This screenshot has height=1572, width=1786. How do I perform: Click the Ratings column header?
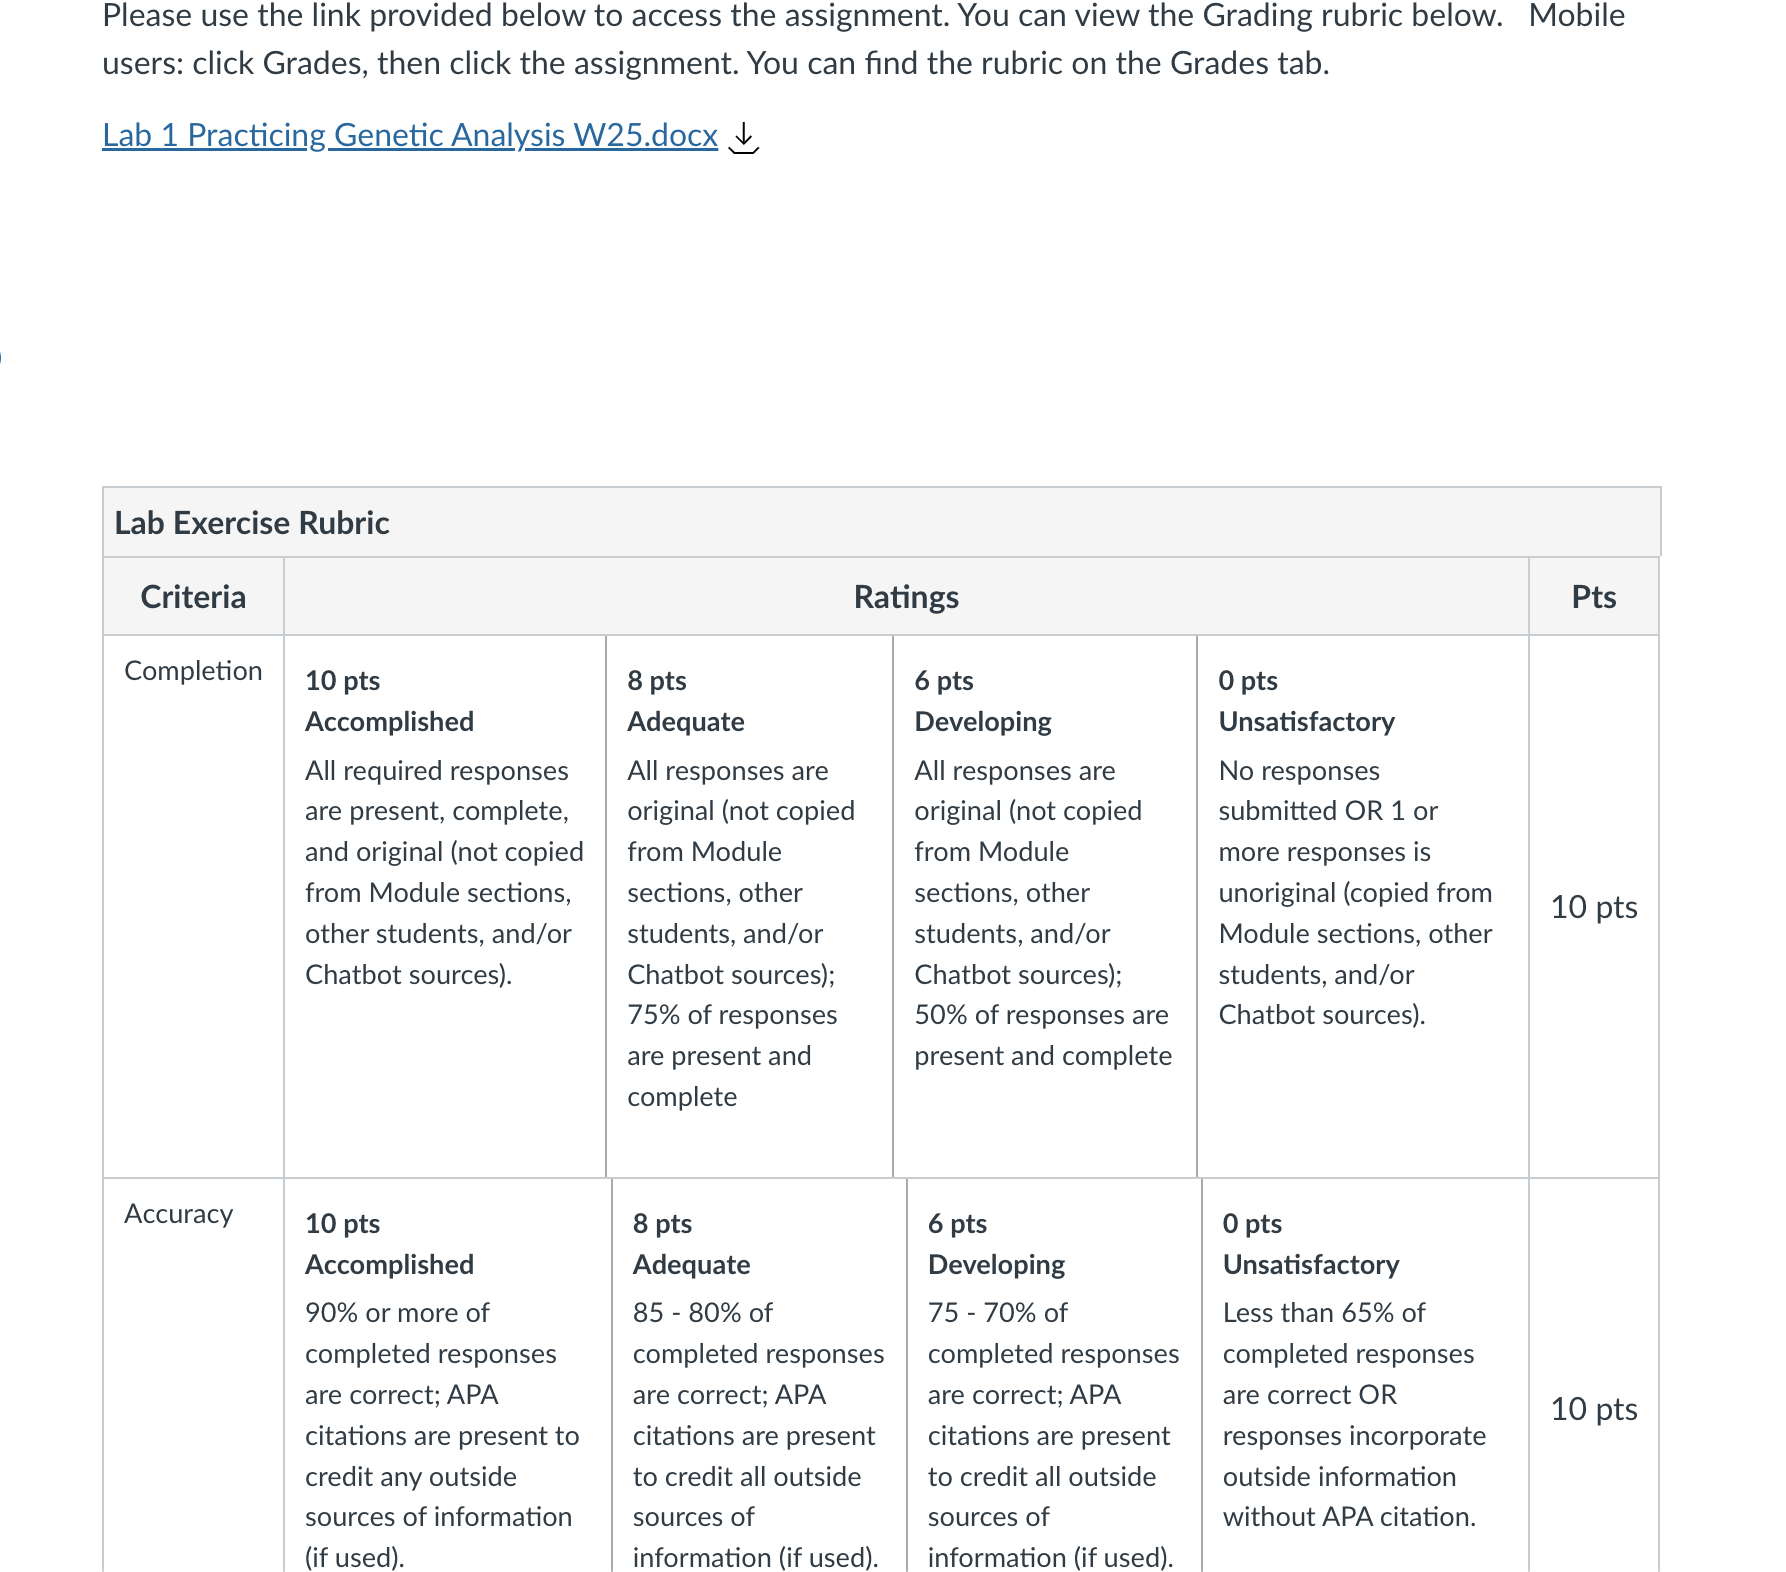[x=906, y=597]
